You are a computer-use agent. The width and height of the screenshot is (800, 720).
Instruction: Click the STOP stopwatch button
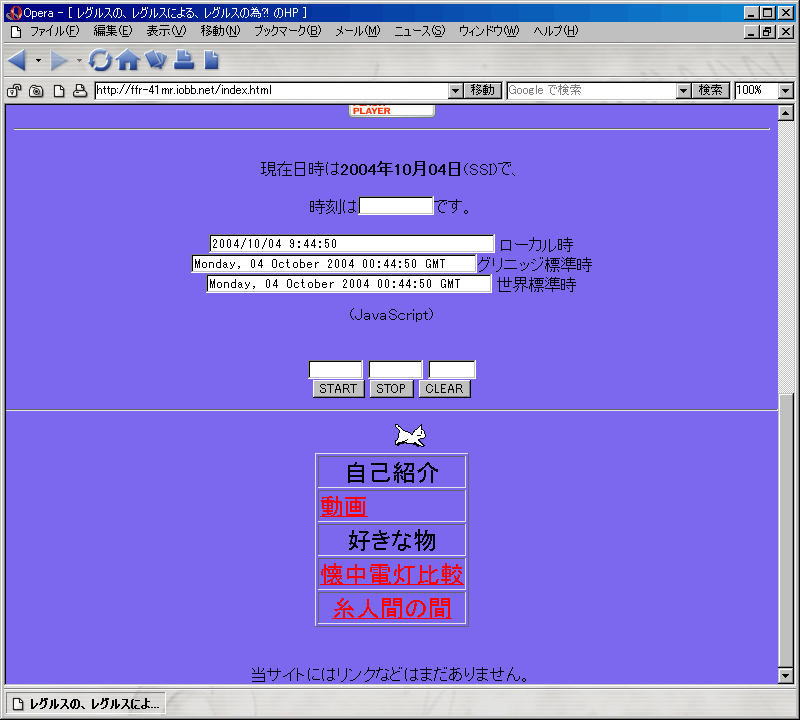pyautogui.click(x=391, y=389)
